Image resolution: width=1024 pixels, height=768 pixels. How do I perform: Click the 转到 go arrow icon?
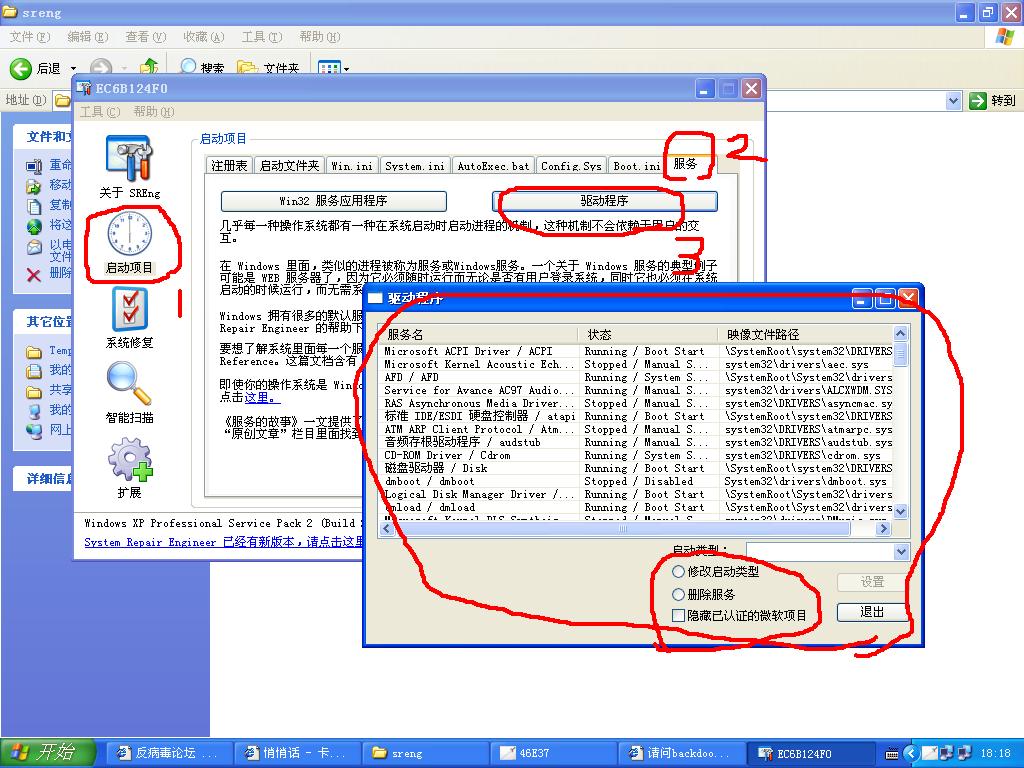(978, 101)
